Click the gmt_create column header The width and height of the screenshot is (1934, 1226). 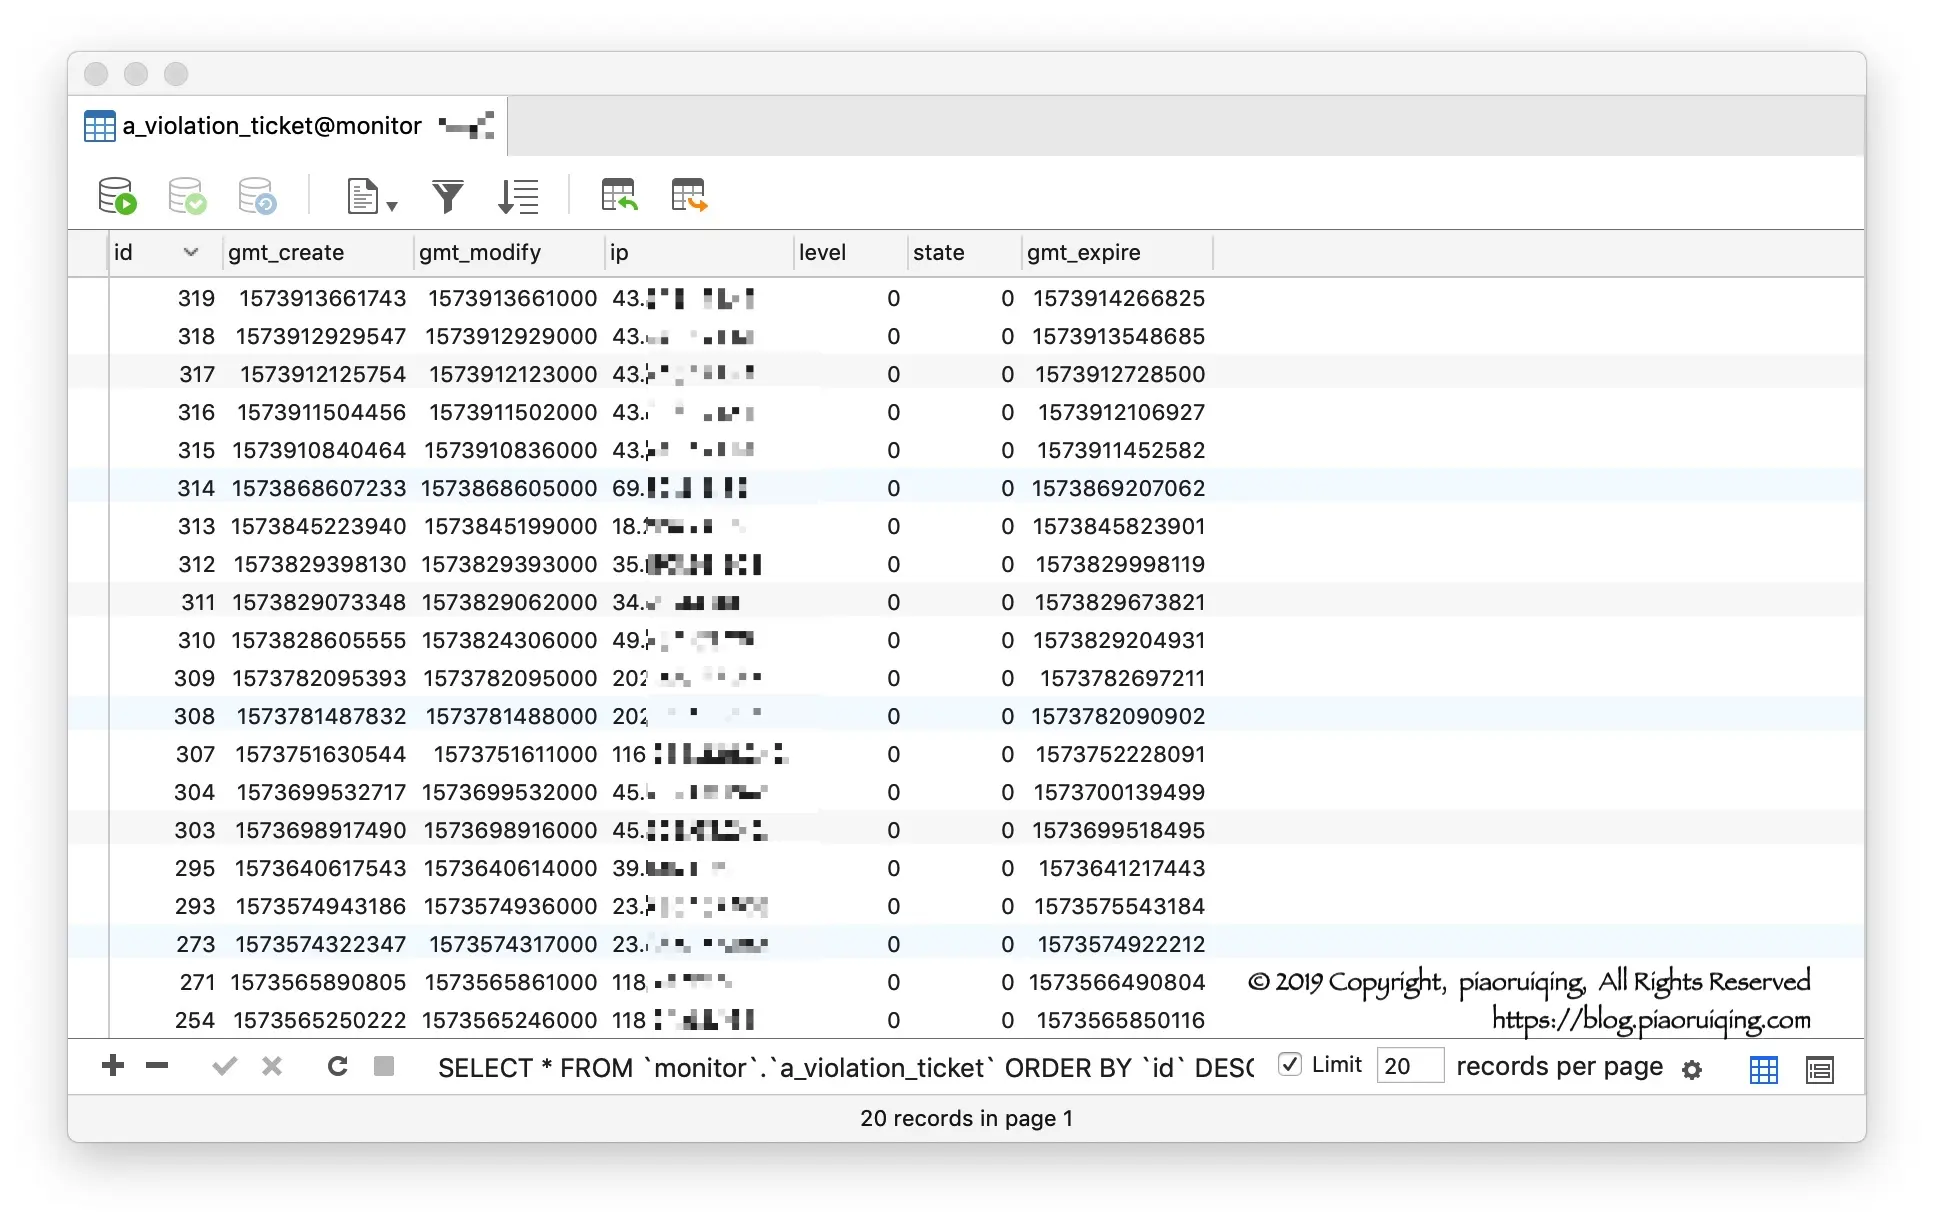(317, 253)
